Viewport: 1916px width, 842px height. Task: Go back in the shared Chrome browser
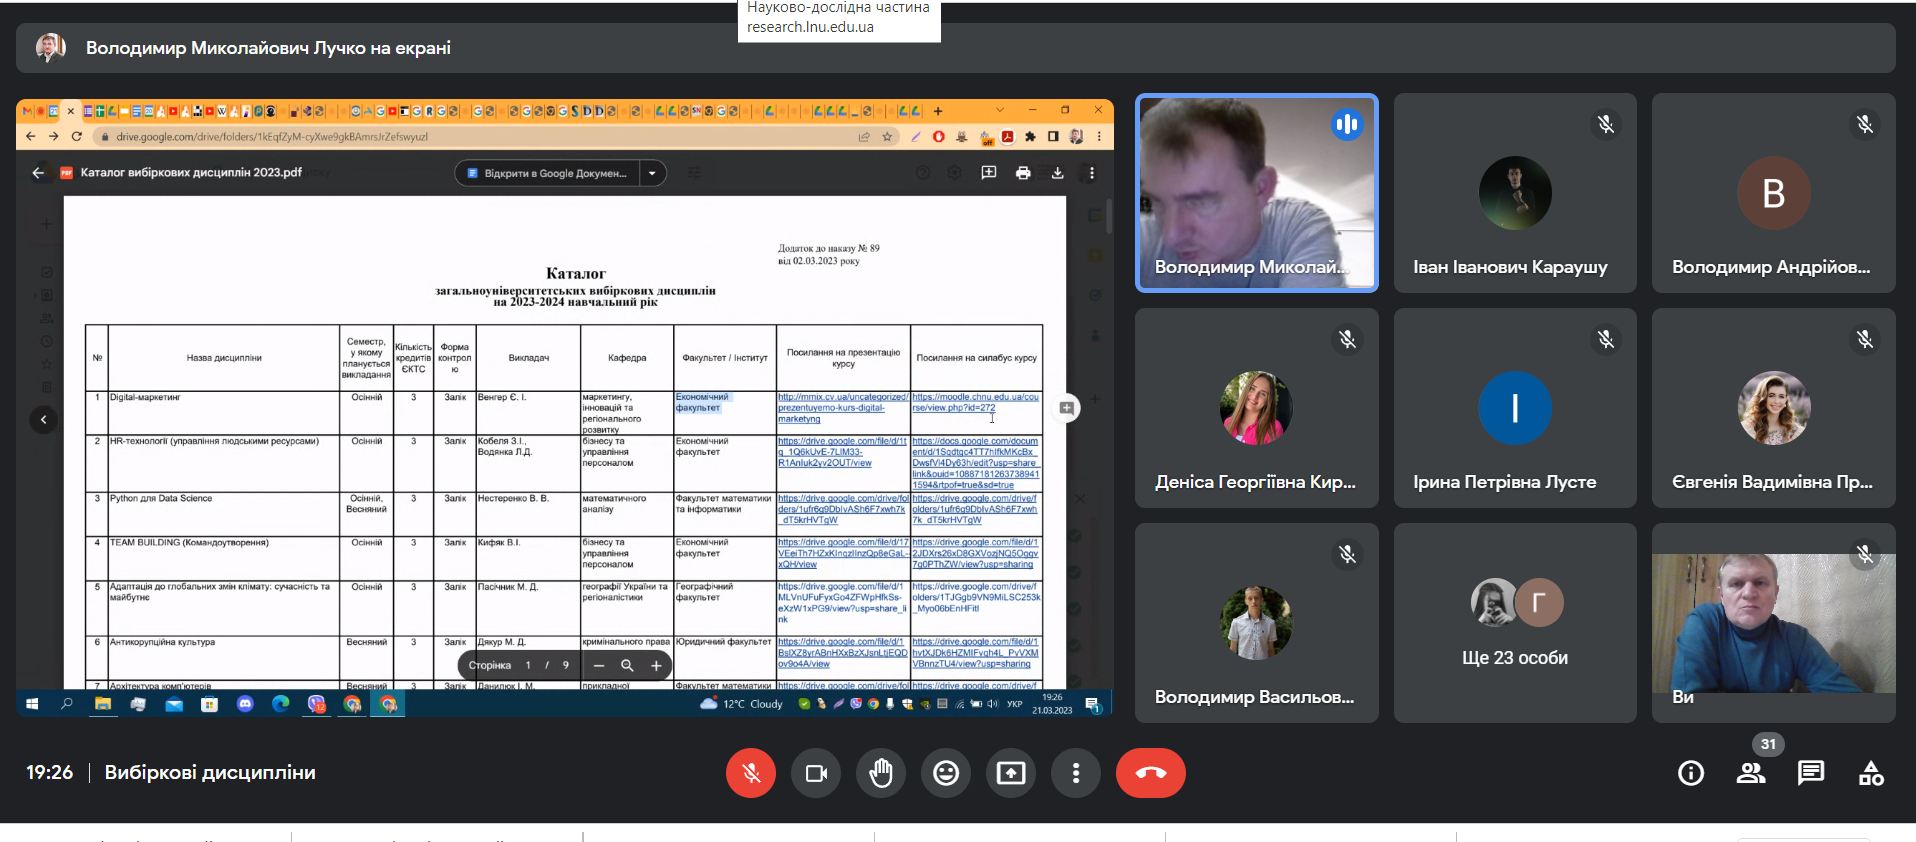31,137
